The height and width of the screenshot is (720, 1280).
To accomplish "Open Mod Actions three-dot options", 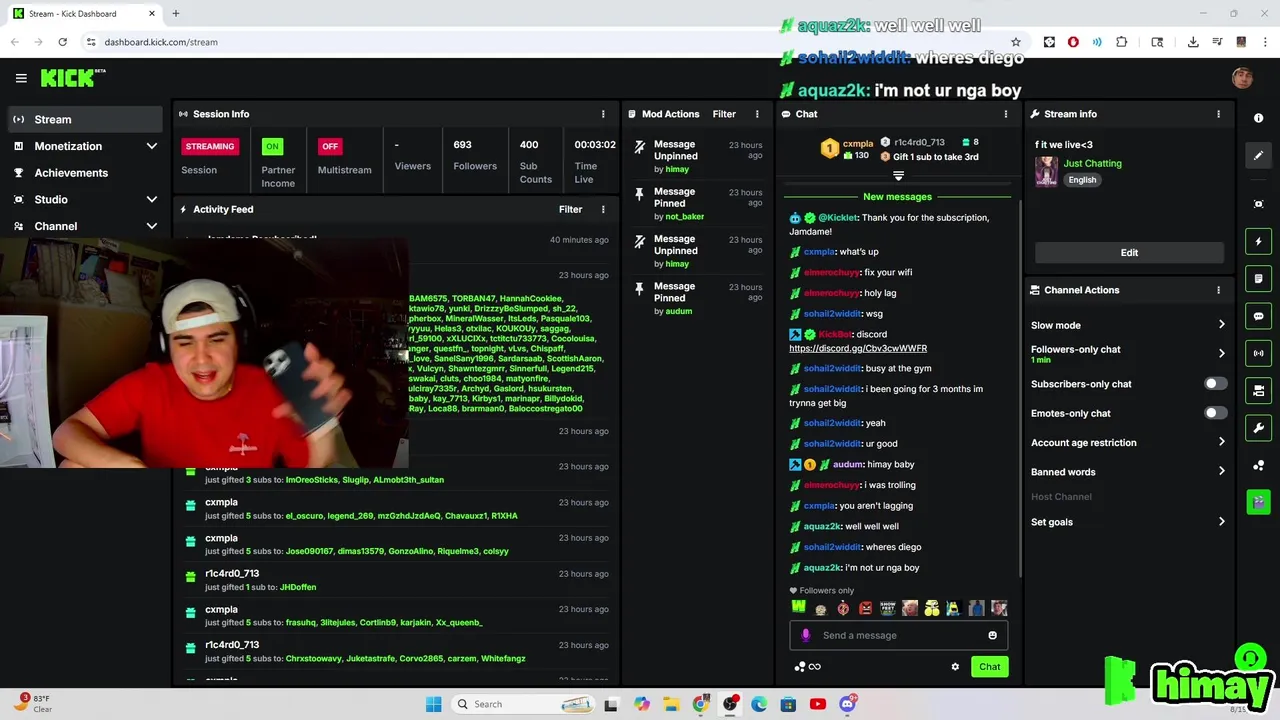I will 757,114.
